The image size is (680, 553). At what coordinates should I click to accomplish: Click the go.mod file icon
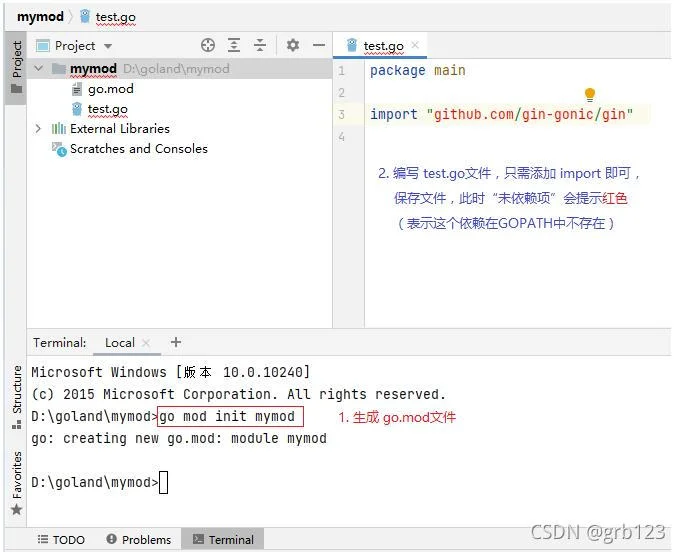pyautogui.click(x=76, y=89)
